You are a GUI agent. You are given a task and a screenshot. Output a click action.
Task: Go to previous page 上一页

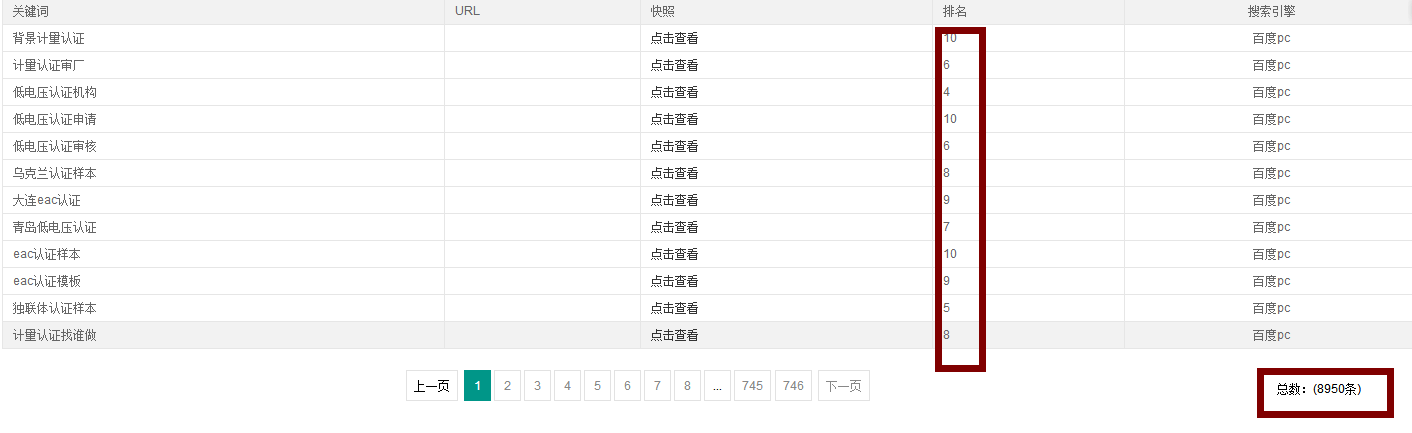click(x=432, y=386)
